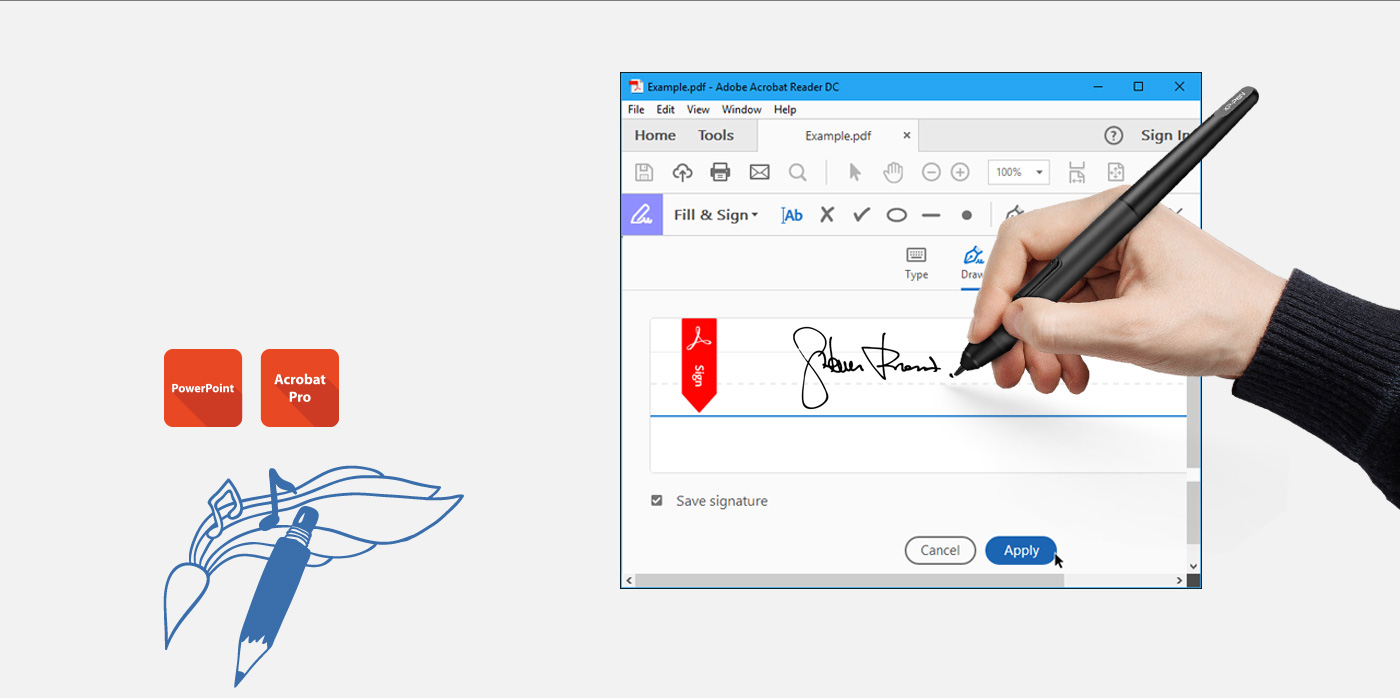1400x698 pixels.
Task: Click the email document icon
Action: [759, 172]
